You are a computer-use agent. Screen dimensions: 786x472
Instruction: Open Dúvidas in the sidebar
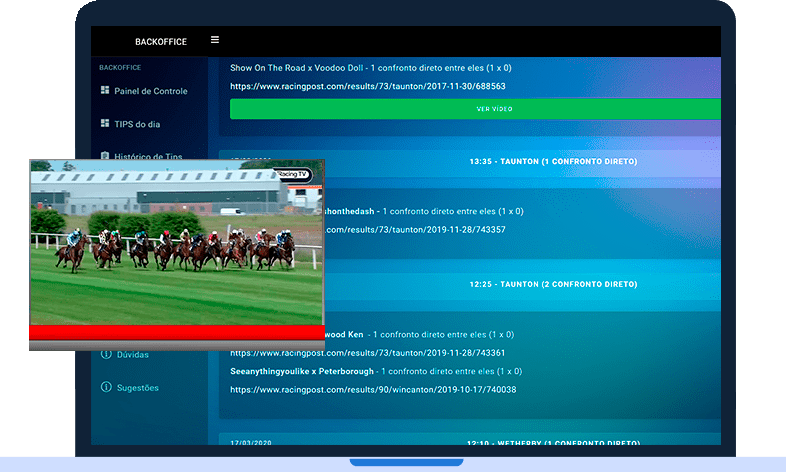pos(132,355)
